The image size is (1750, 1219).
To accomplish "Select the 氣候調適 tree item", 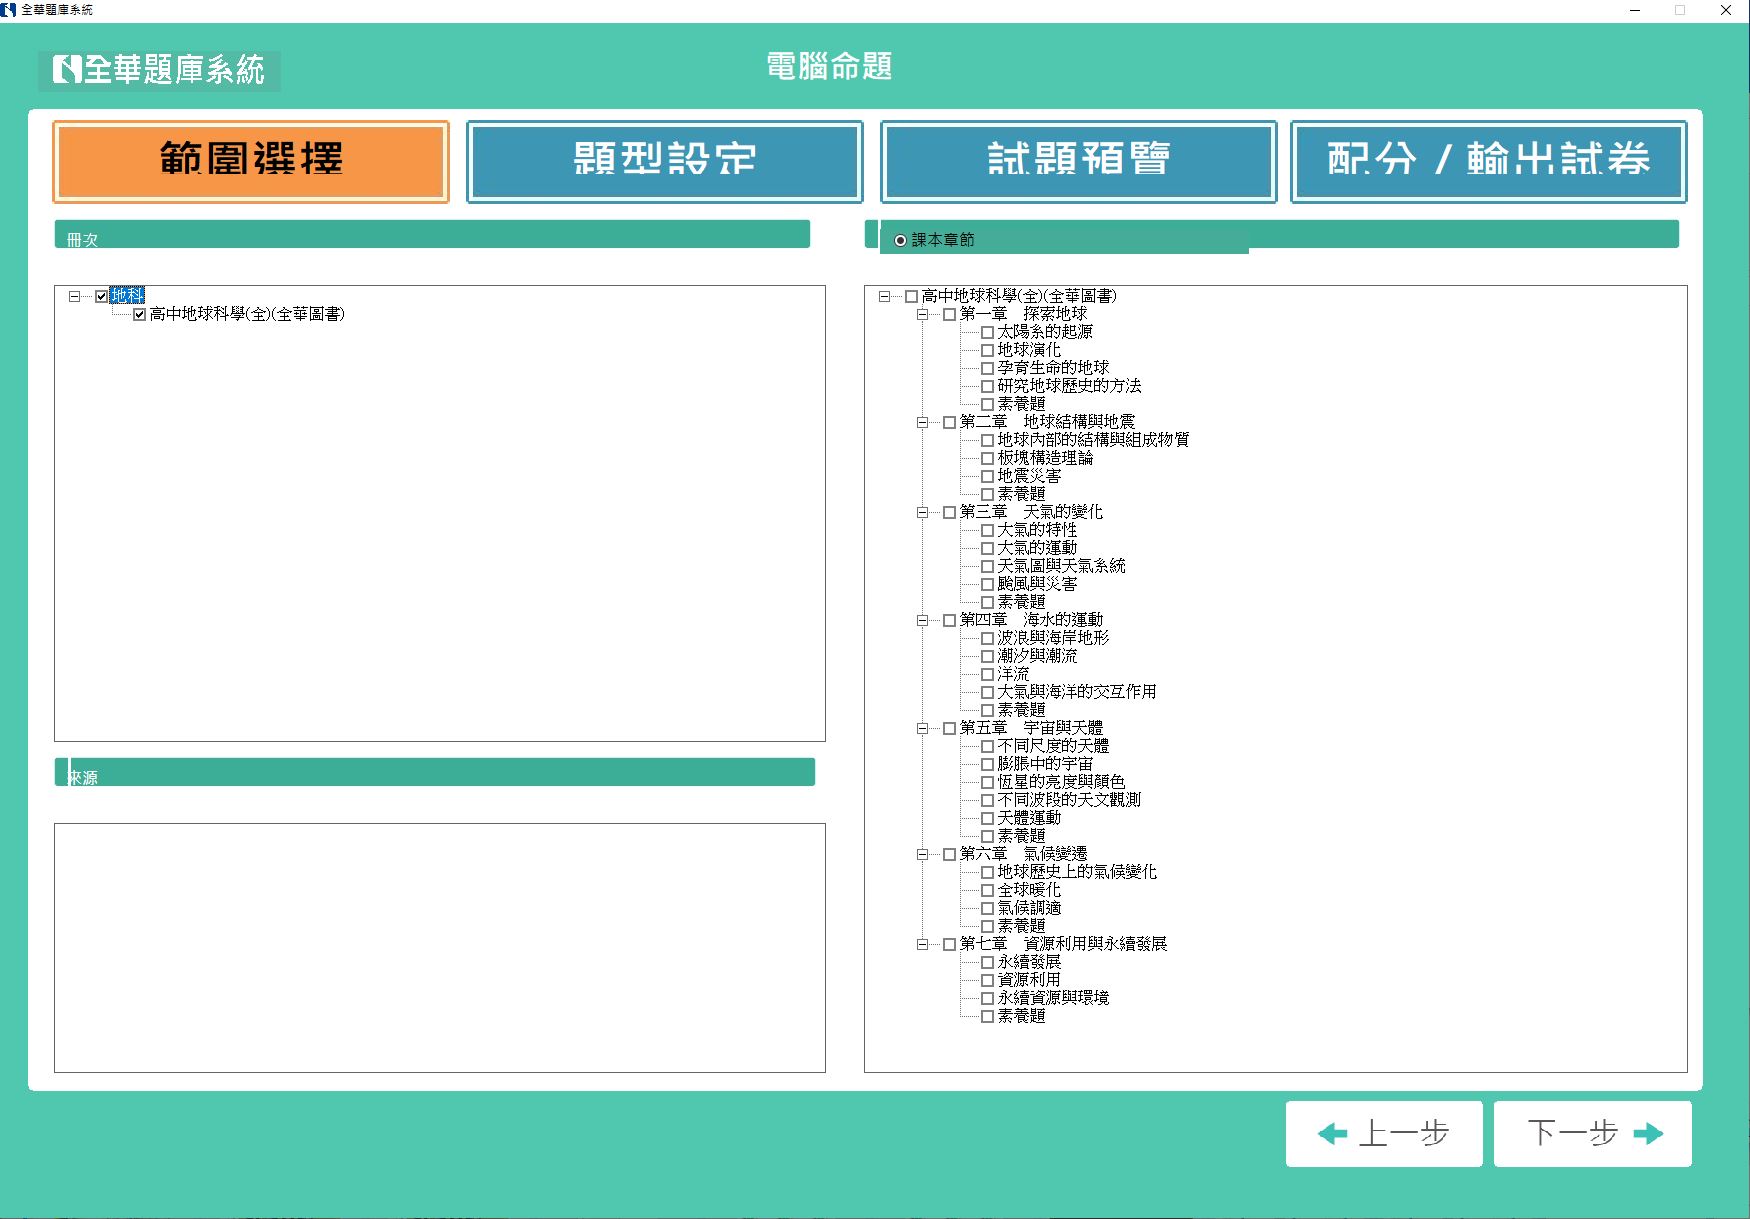I will coord(1029,908).
